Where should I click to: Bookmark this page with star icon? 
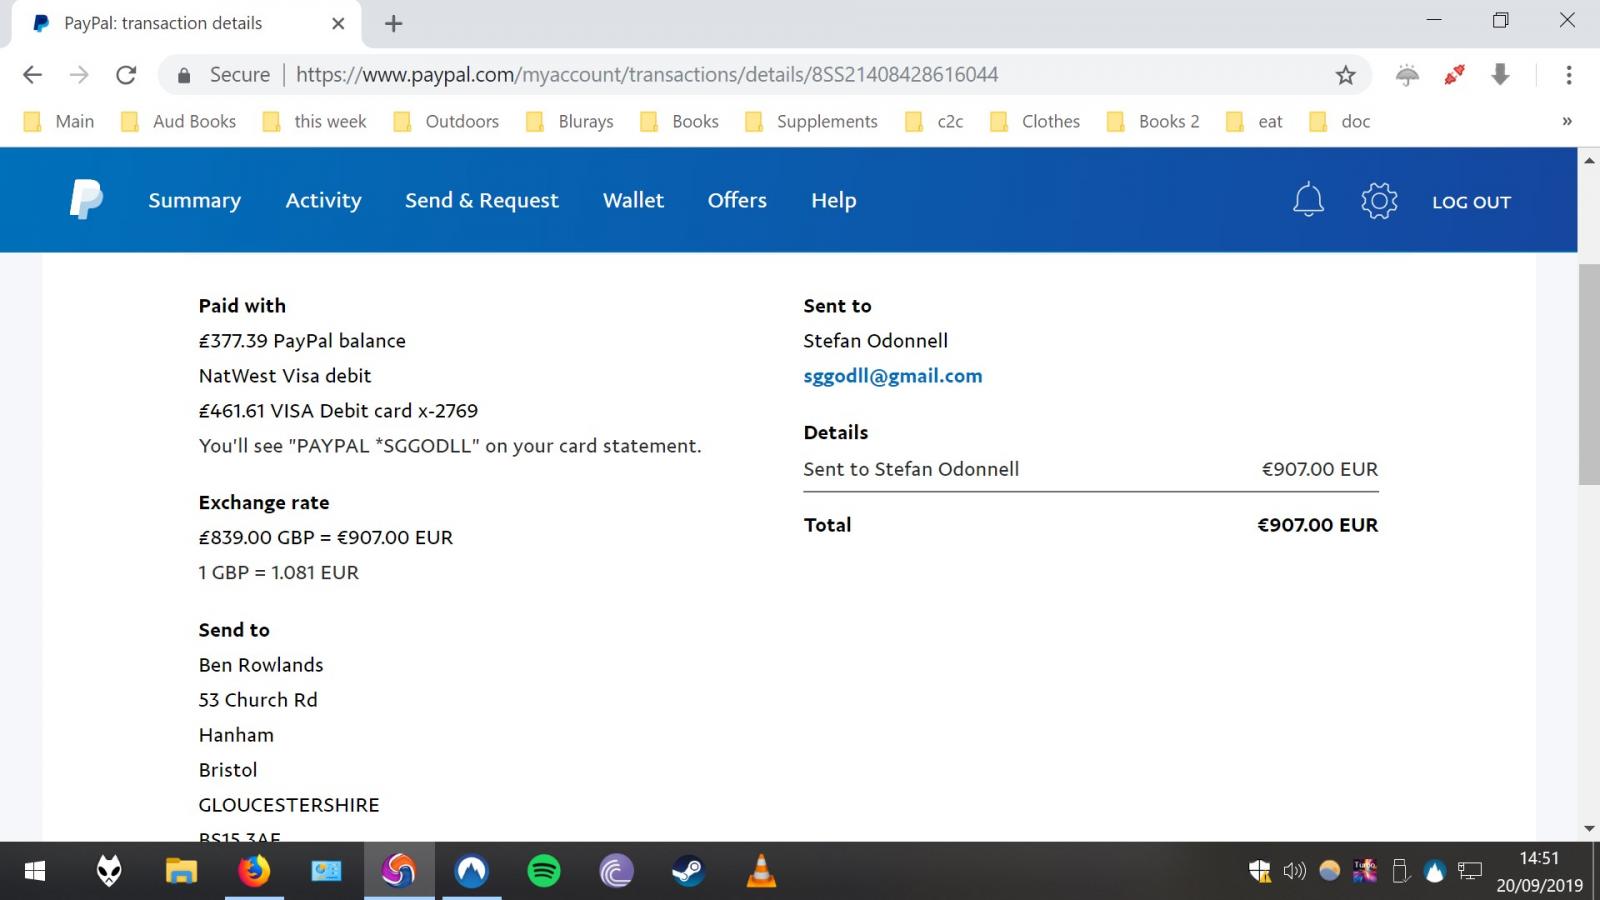pyautogui.click(x=1346, y=75)
